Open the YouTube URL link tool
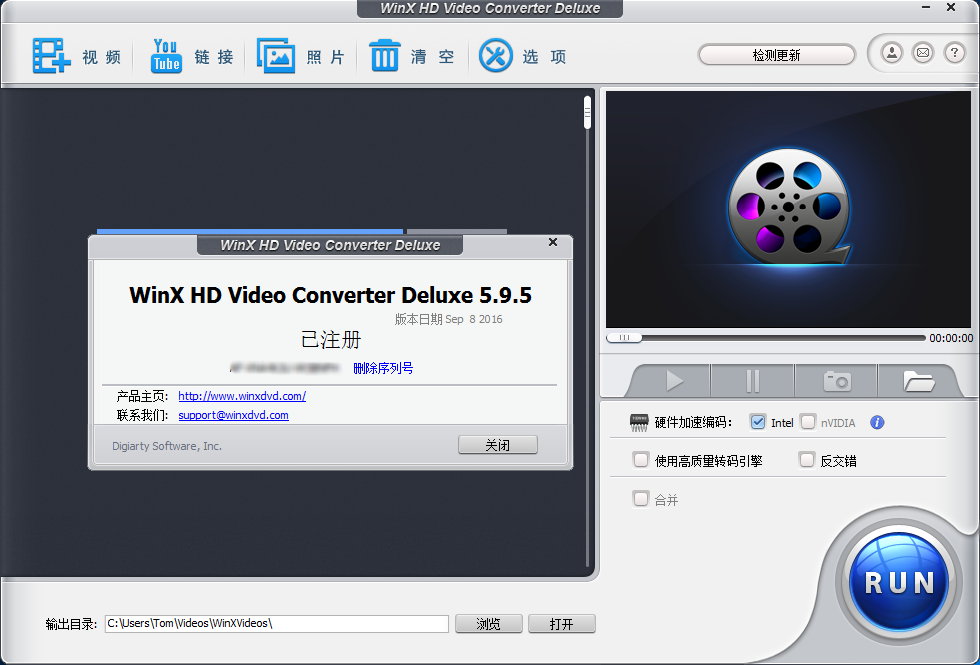 pyautogui.click(x=166, y=56)
